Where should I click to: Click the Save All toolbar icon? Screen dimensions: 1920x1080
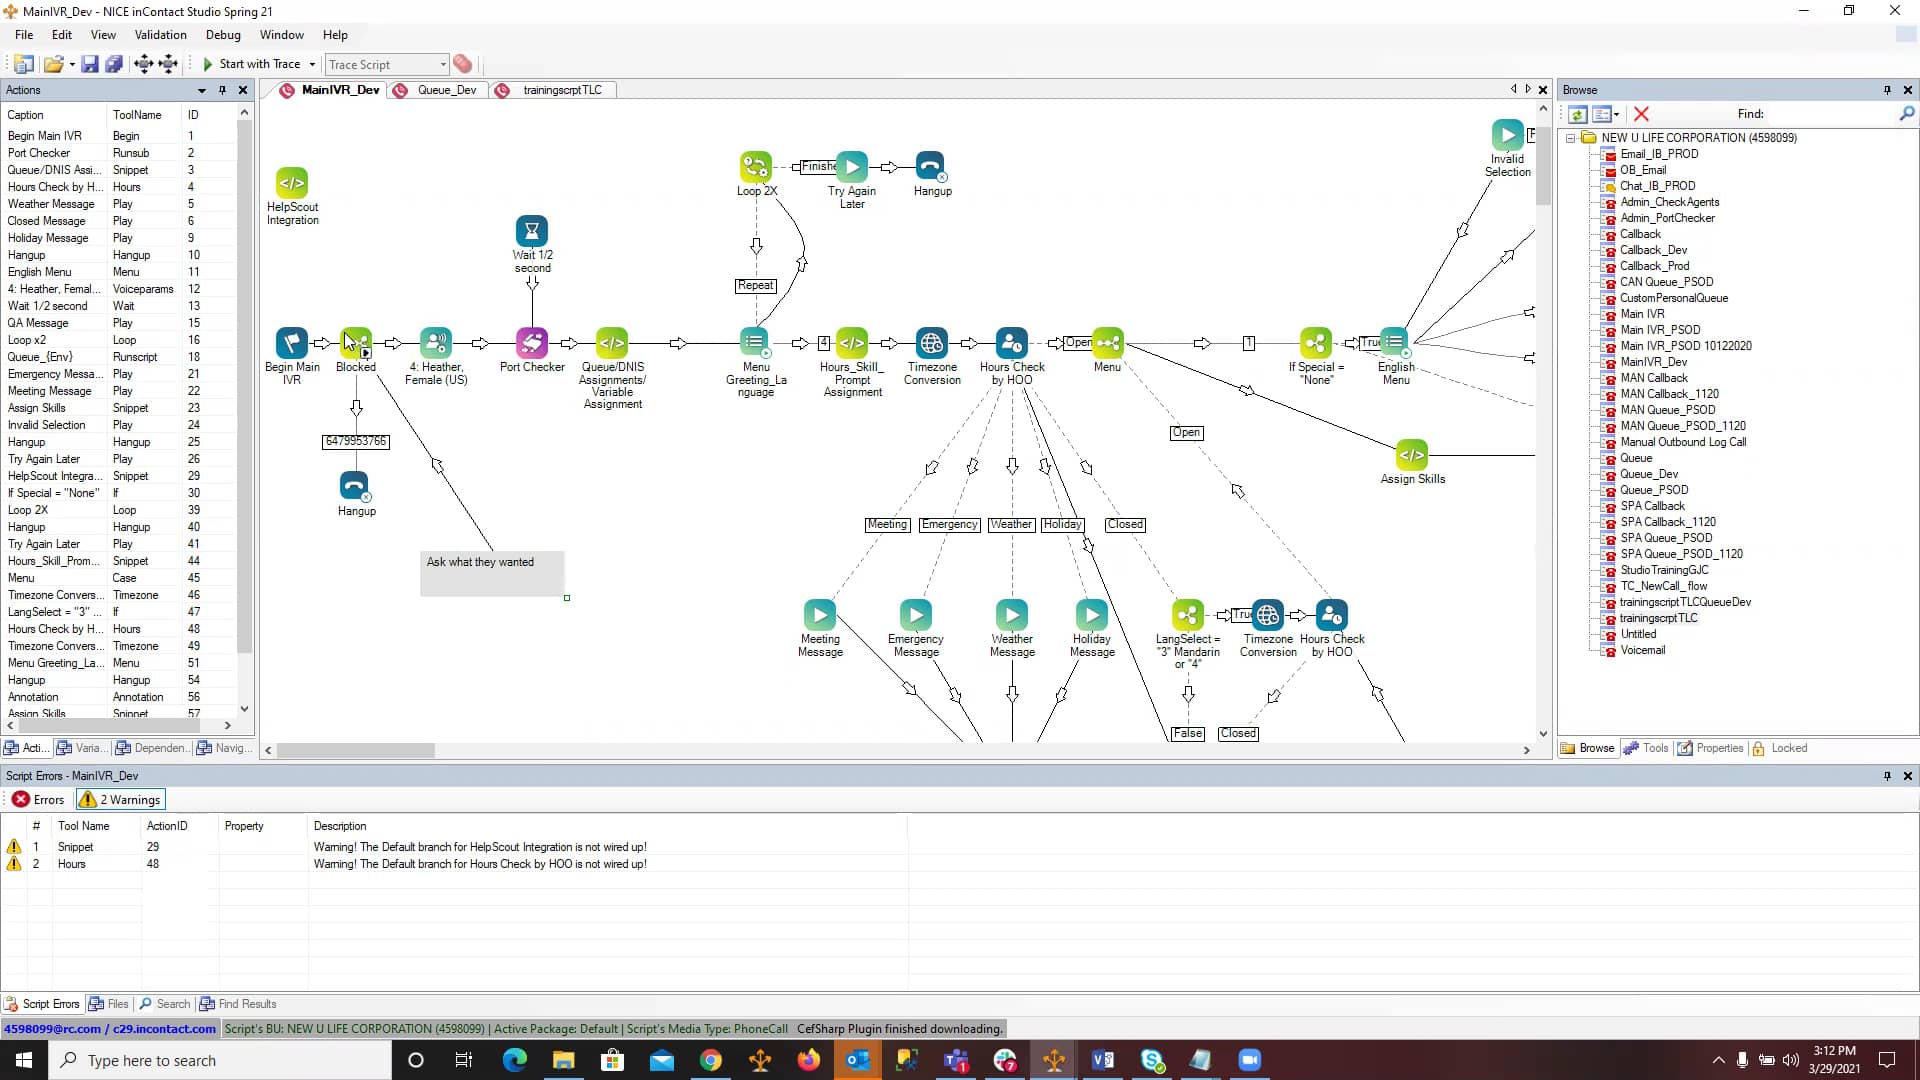click(x=114, y=64)
